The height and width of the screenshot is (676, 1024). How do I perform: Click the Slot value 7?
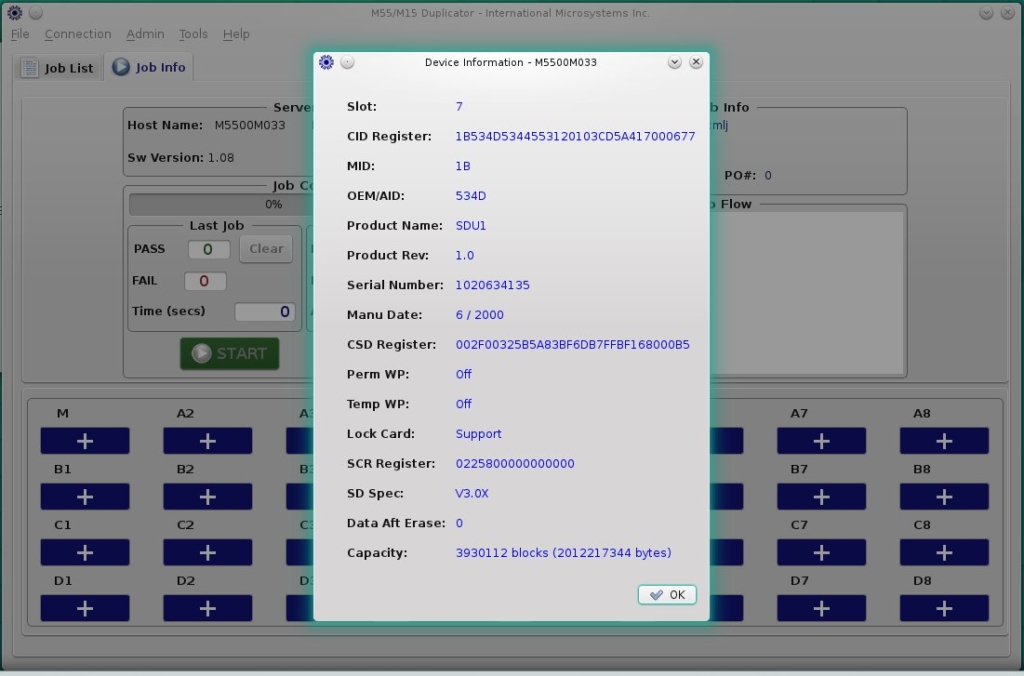tap(459, 106)
